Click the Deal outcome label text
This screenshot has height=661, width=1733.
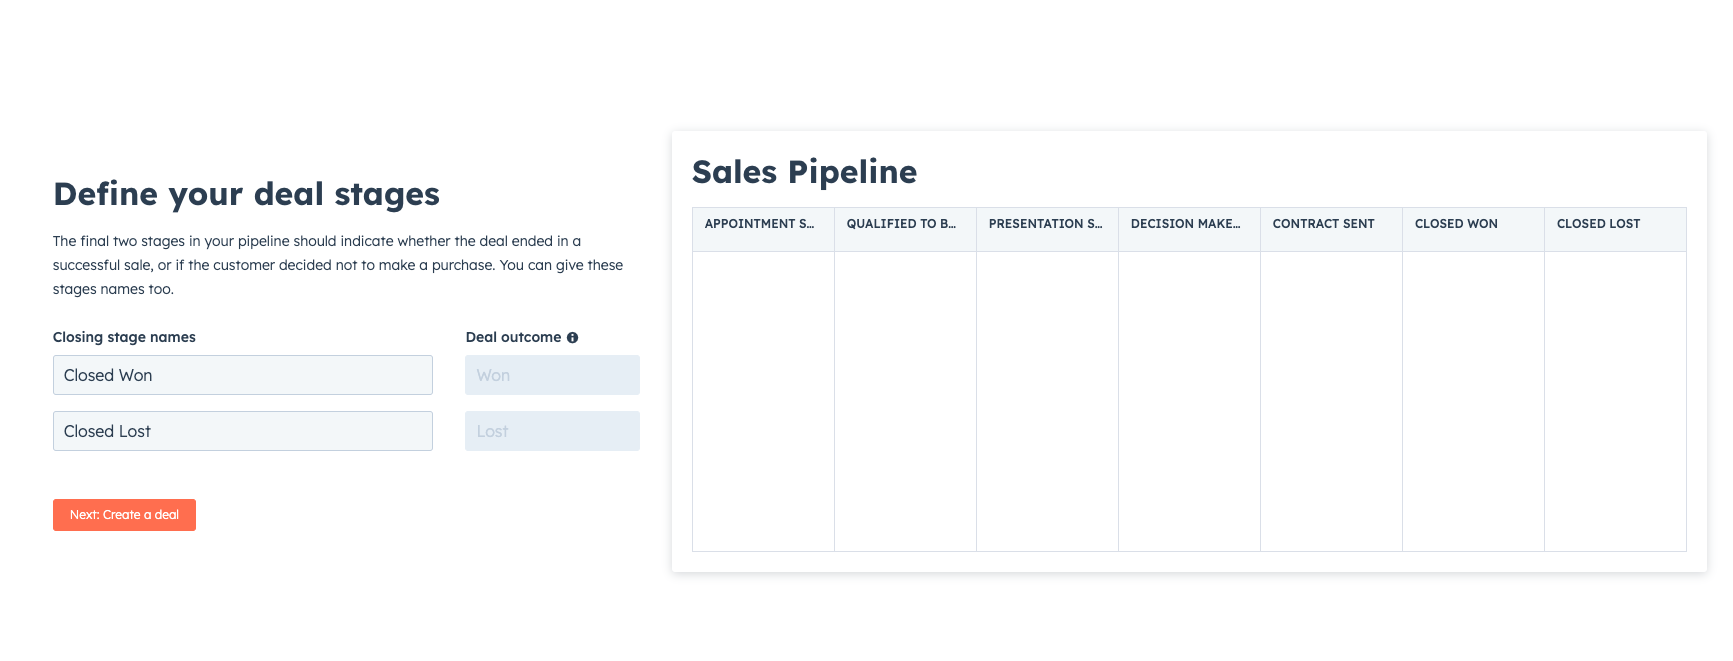(x=513, y=337)
